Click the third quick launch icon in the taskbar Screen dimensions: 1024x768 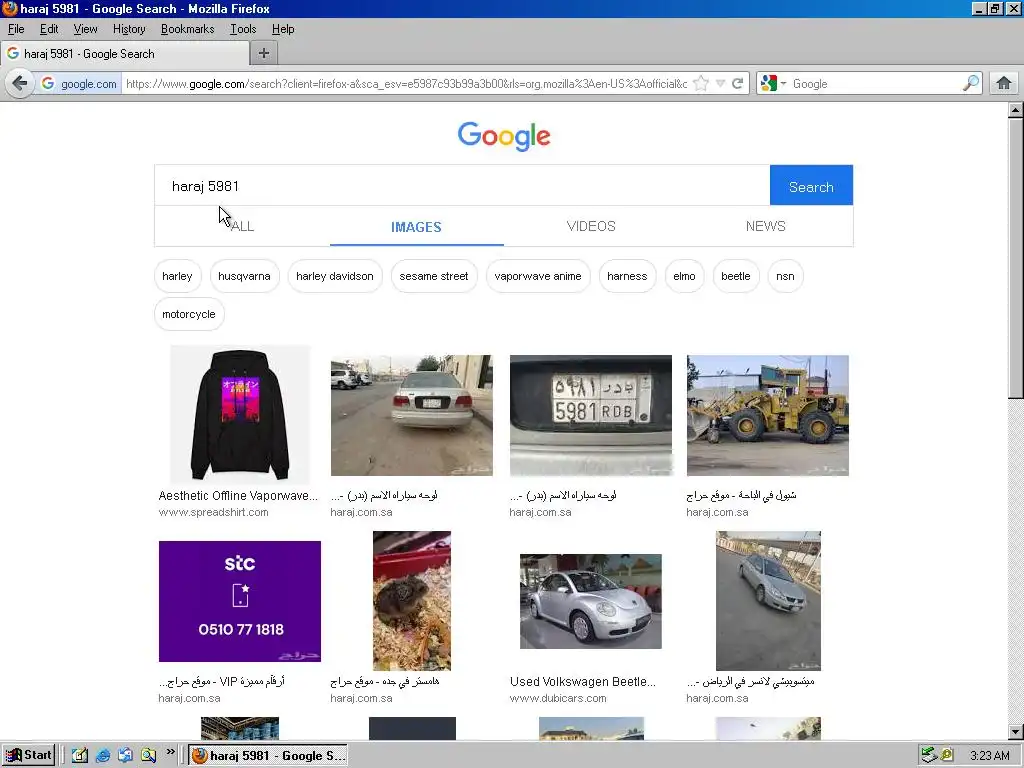(x=125, y=756)
